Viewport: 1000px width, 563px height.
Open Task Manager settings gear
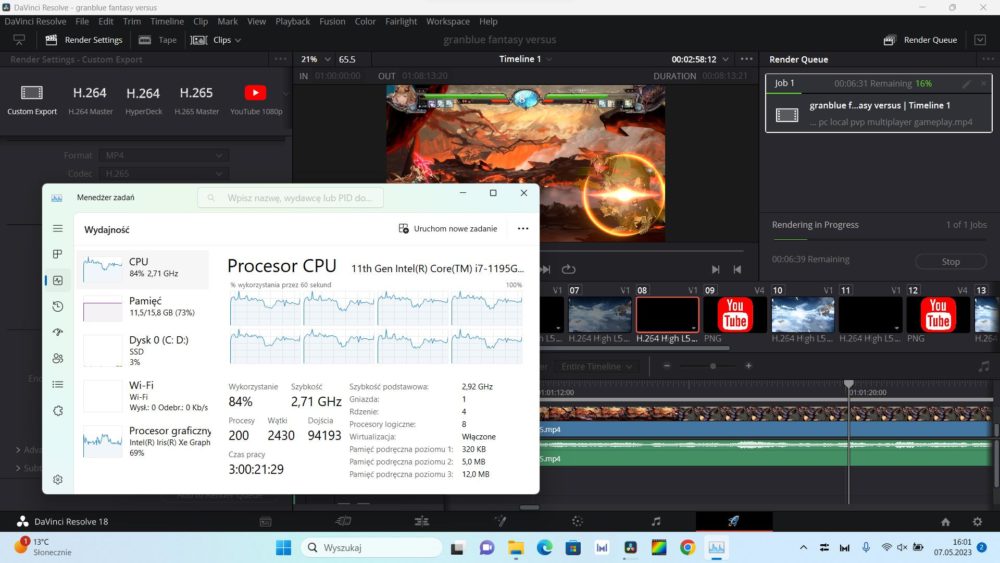point(58,479)
